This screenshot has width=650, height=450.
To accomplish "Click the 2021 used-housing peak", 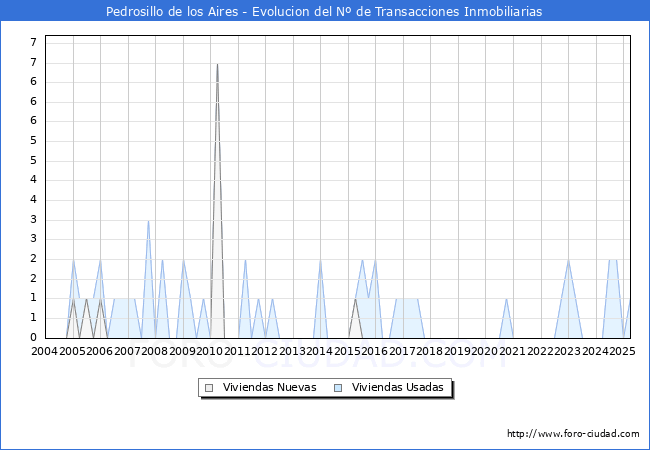I will 506,299.
